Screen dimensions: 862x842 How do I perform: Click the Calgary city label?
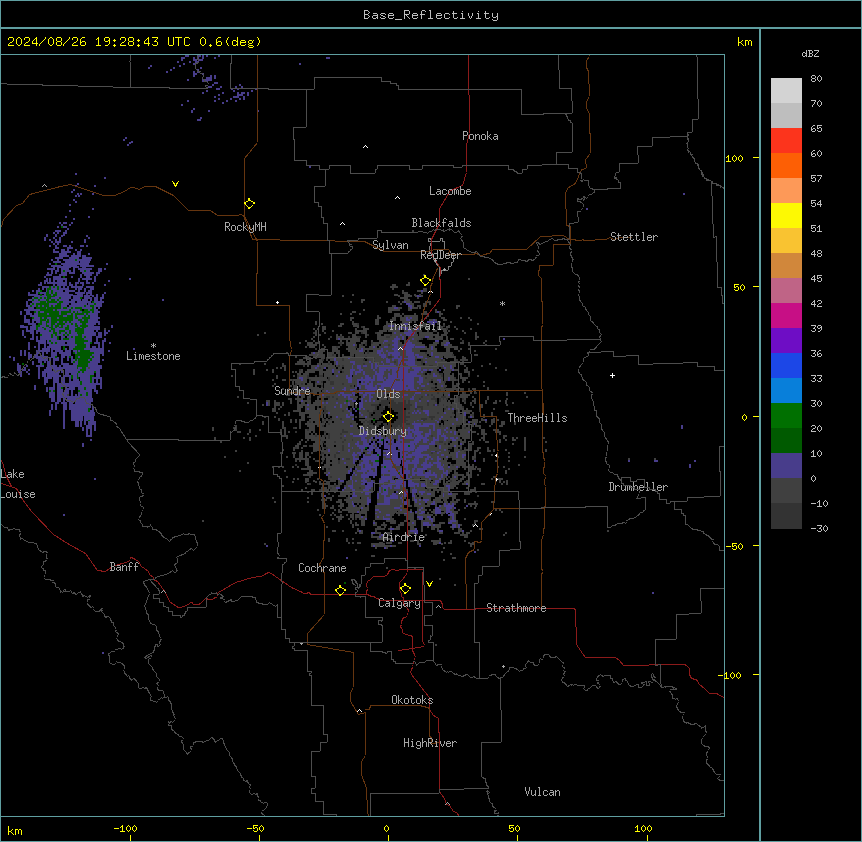tap(399, 603)
